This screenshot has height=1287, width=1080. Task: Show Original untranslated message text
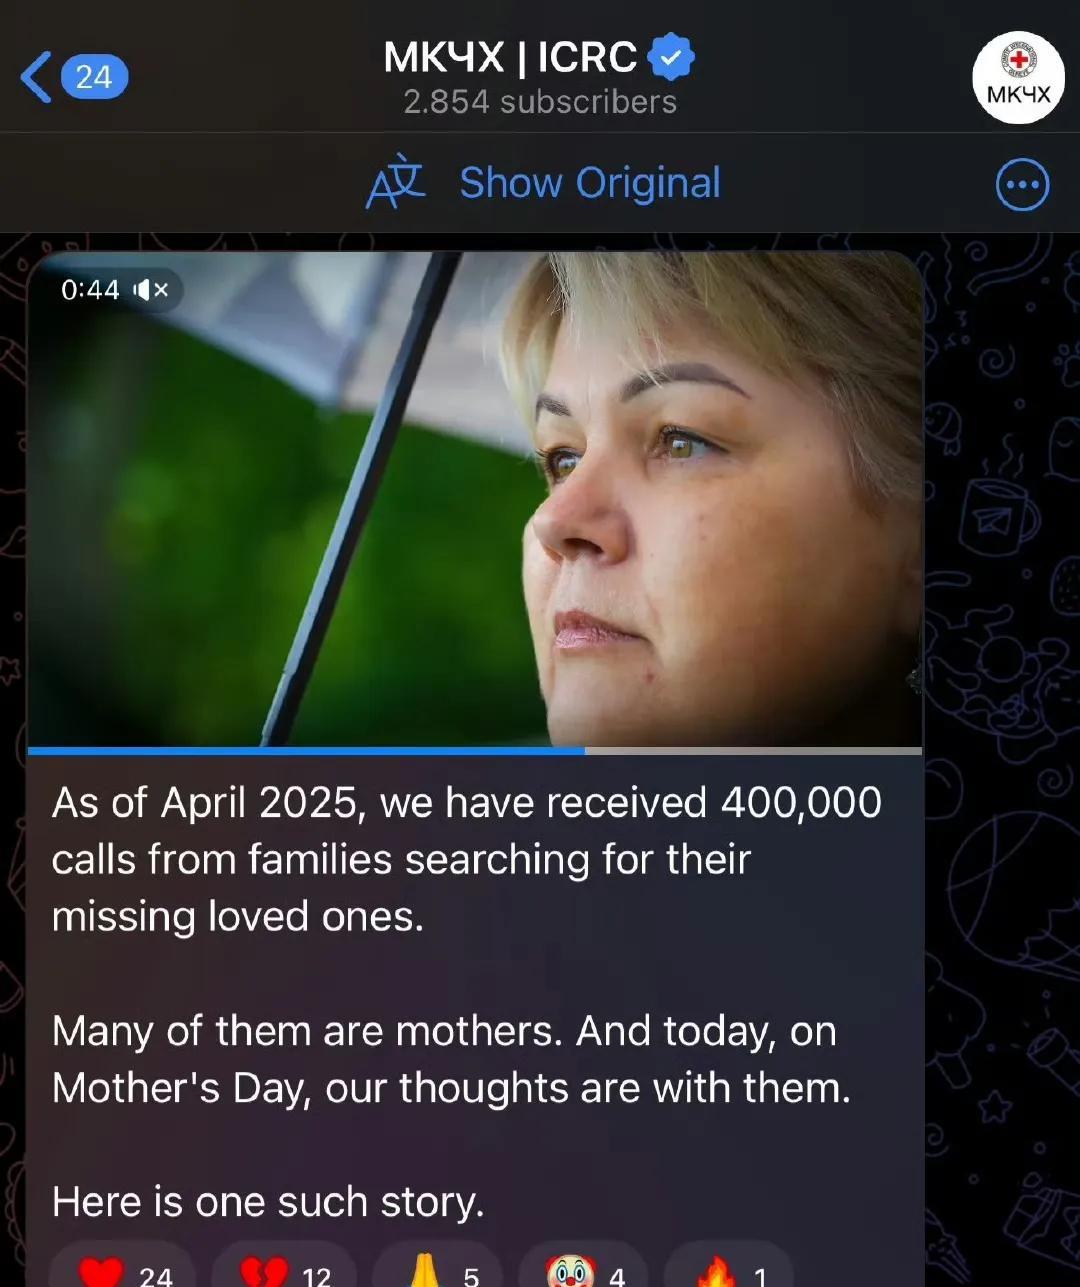point(590,183)
